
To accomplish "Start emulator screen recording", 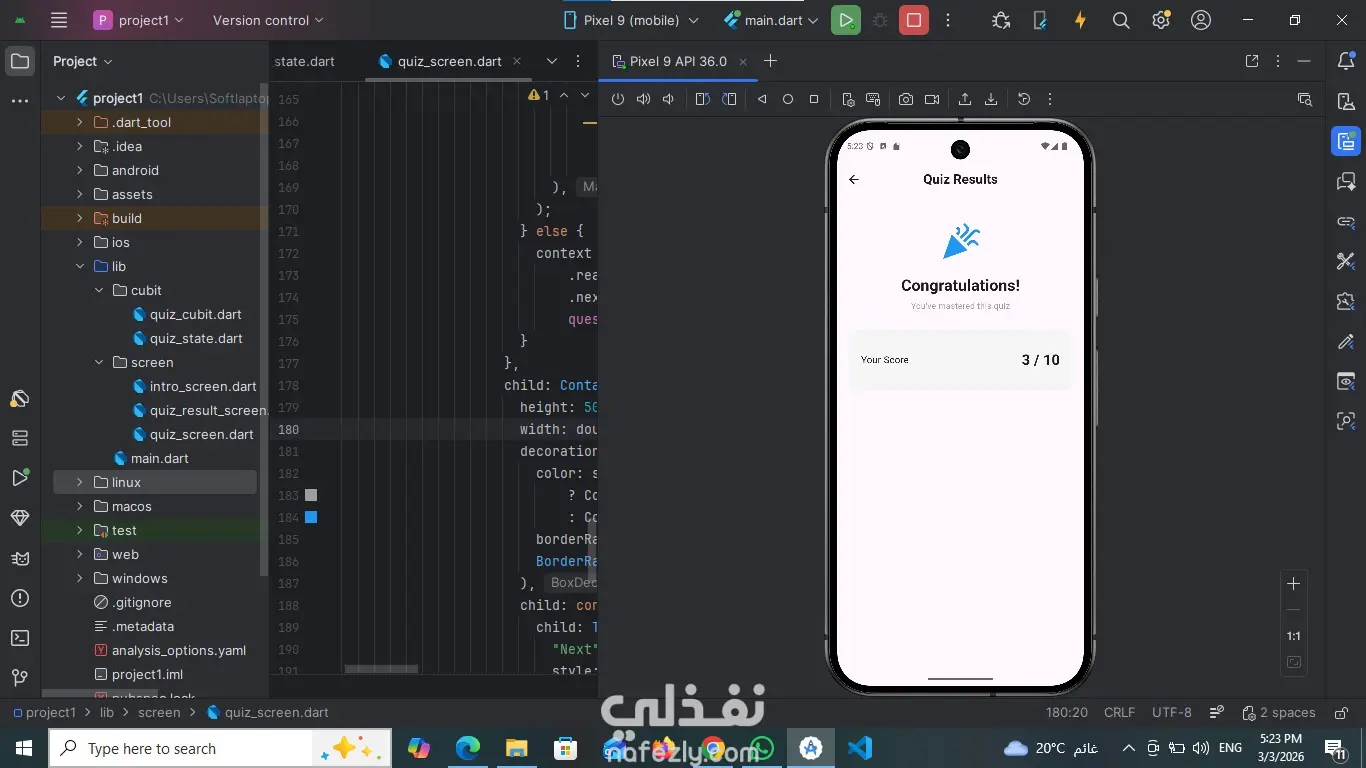I will 932,99.
